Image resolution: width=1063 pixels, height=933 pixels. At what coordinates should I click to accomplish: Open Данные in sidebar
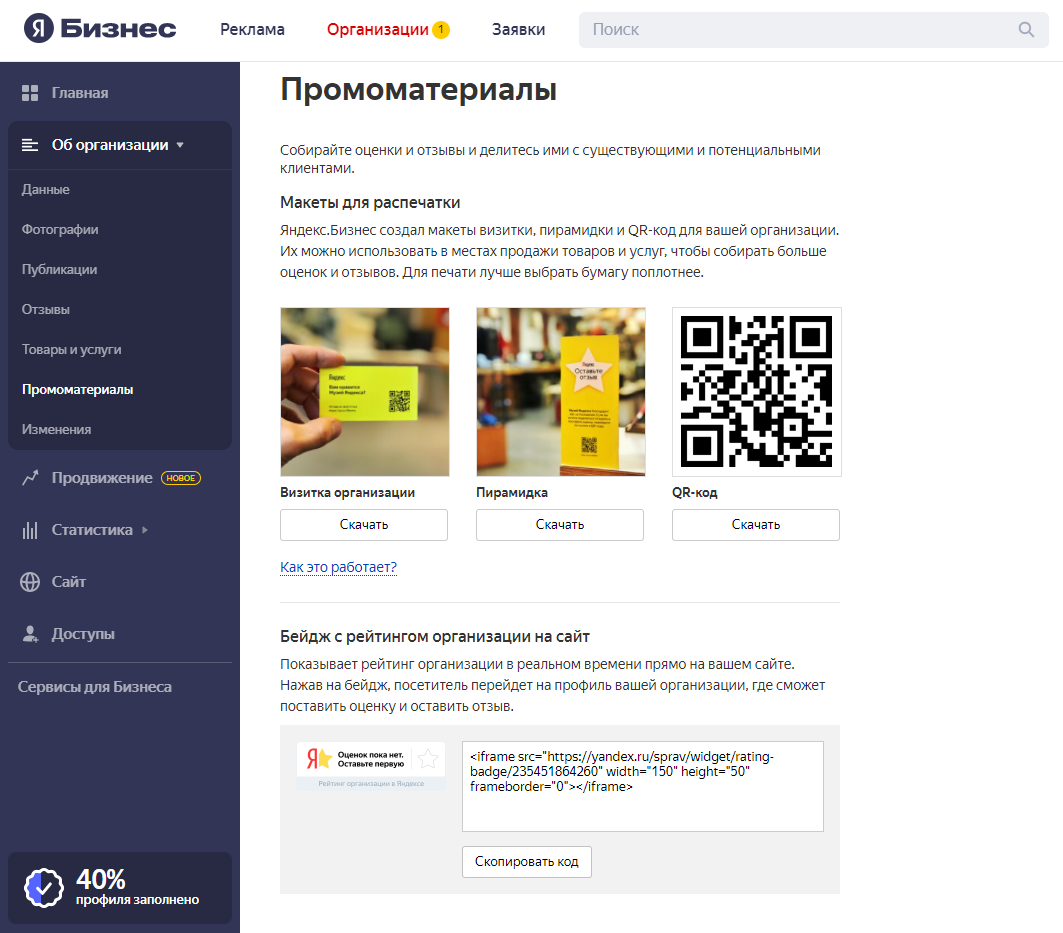tap(45, 190)
